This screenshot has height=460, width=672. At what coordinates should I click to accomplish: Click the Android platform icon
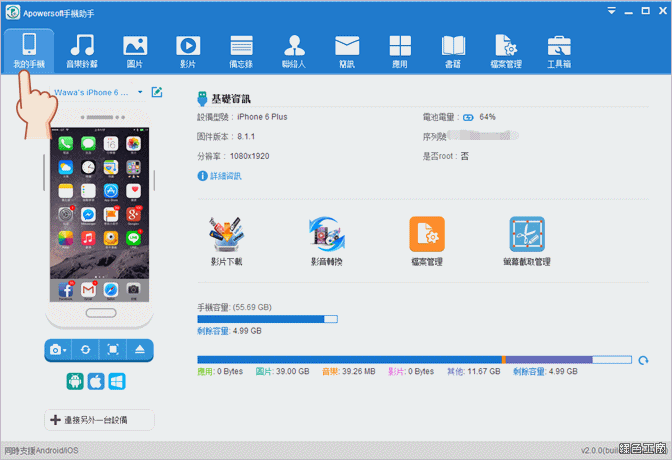pos(75,381)
